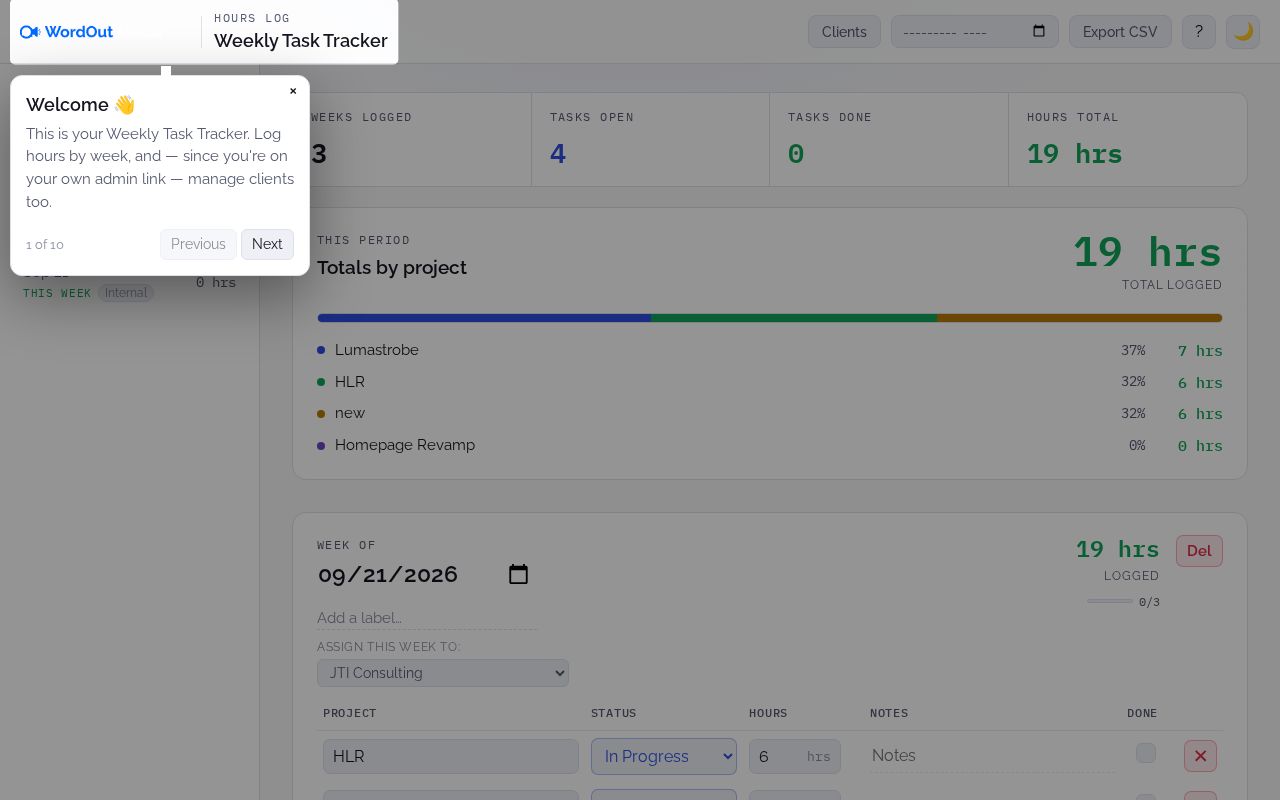
Task: Click the blue Lumastrobe segment of totals bar
Action: (x=484, y=318)
